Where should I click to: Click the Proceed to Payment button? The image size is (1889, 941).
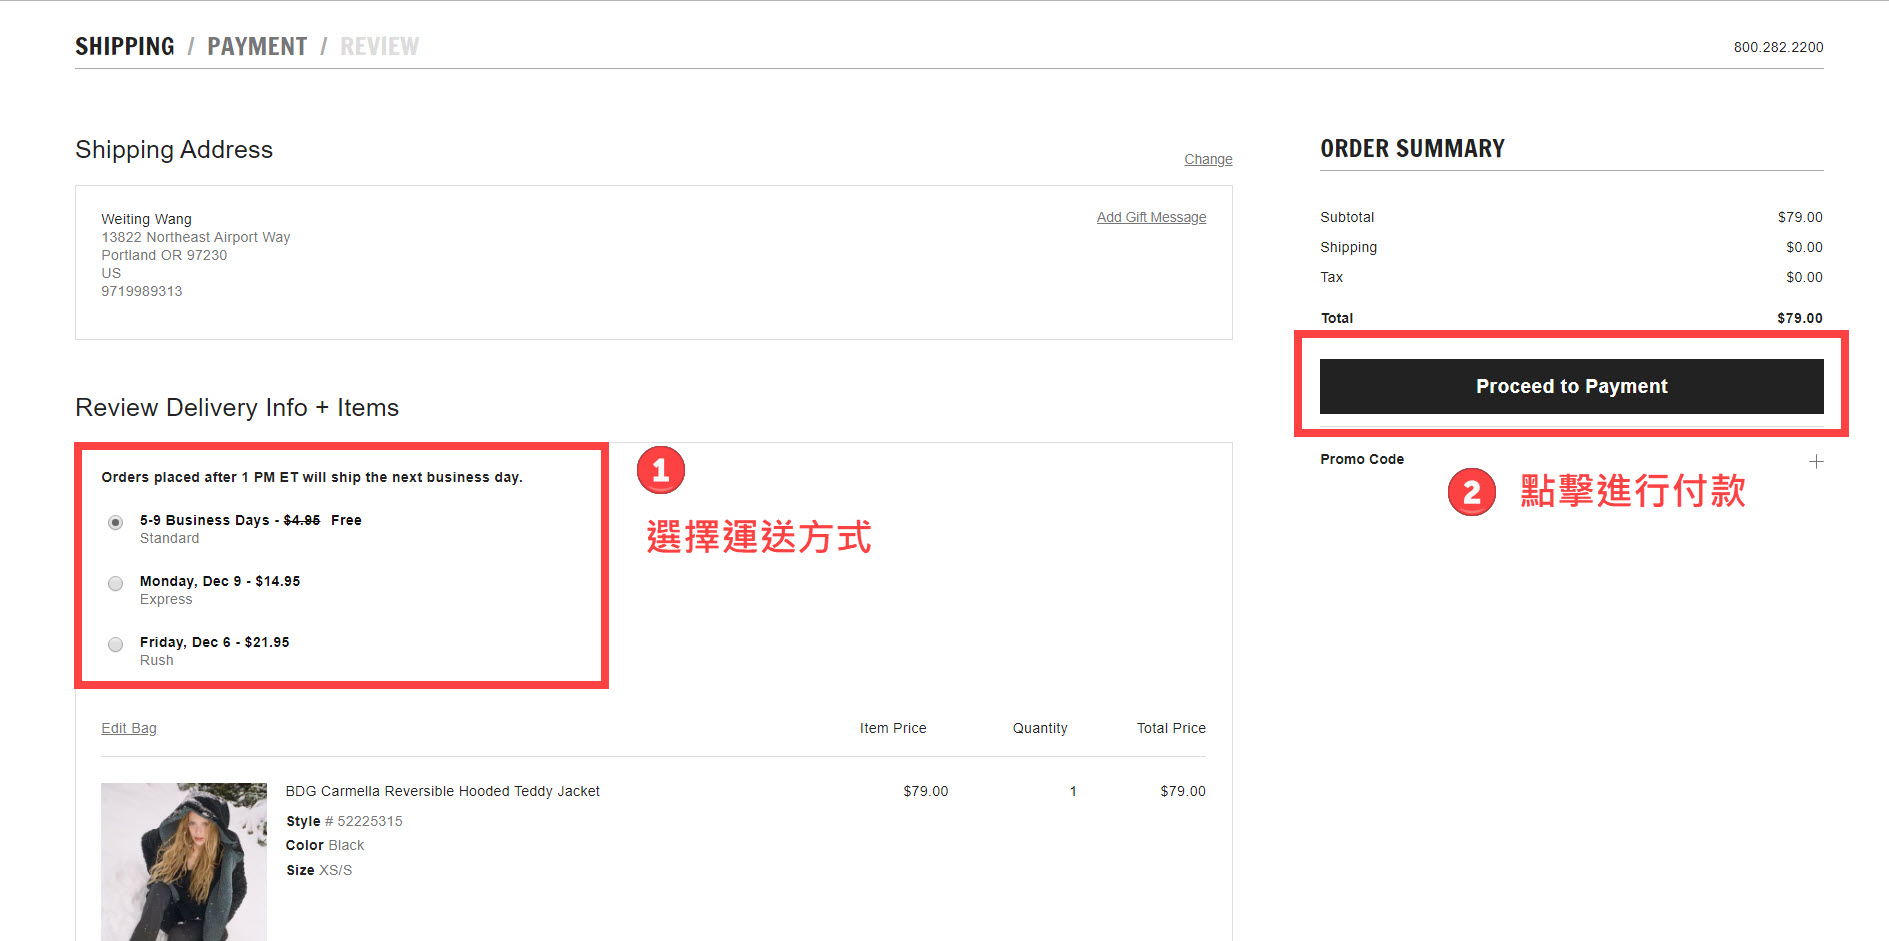point(1571,386)
